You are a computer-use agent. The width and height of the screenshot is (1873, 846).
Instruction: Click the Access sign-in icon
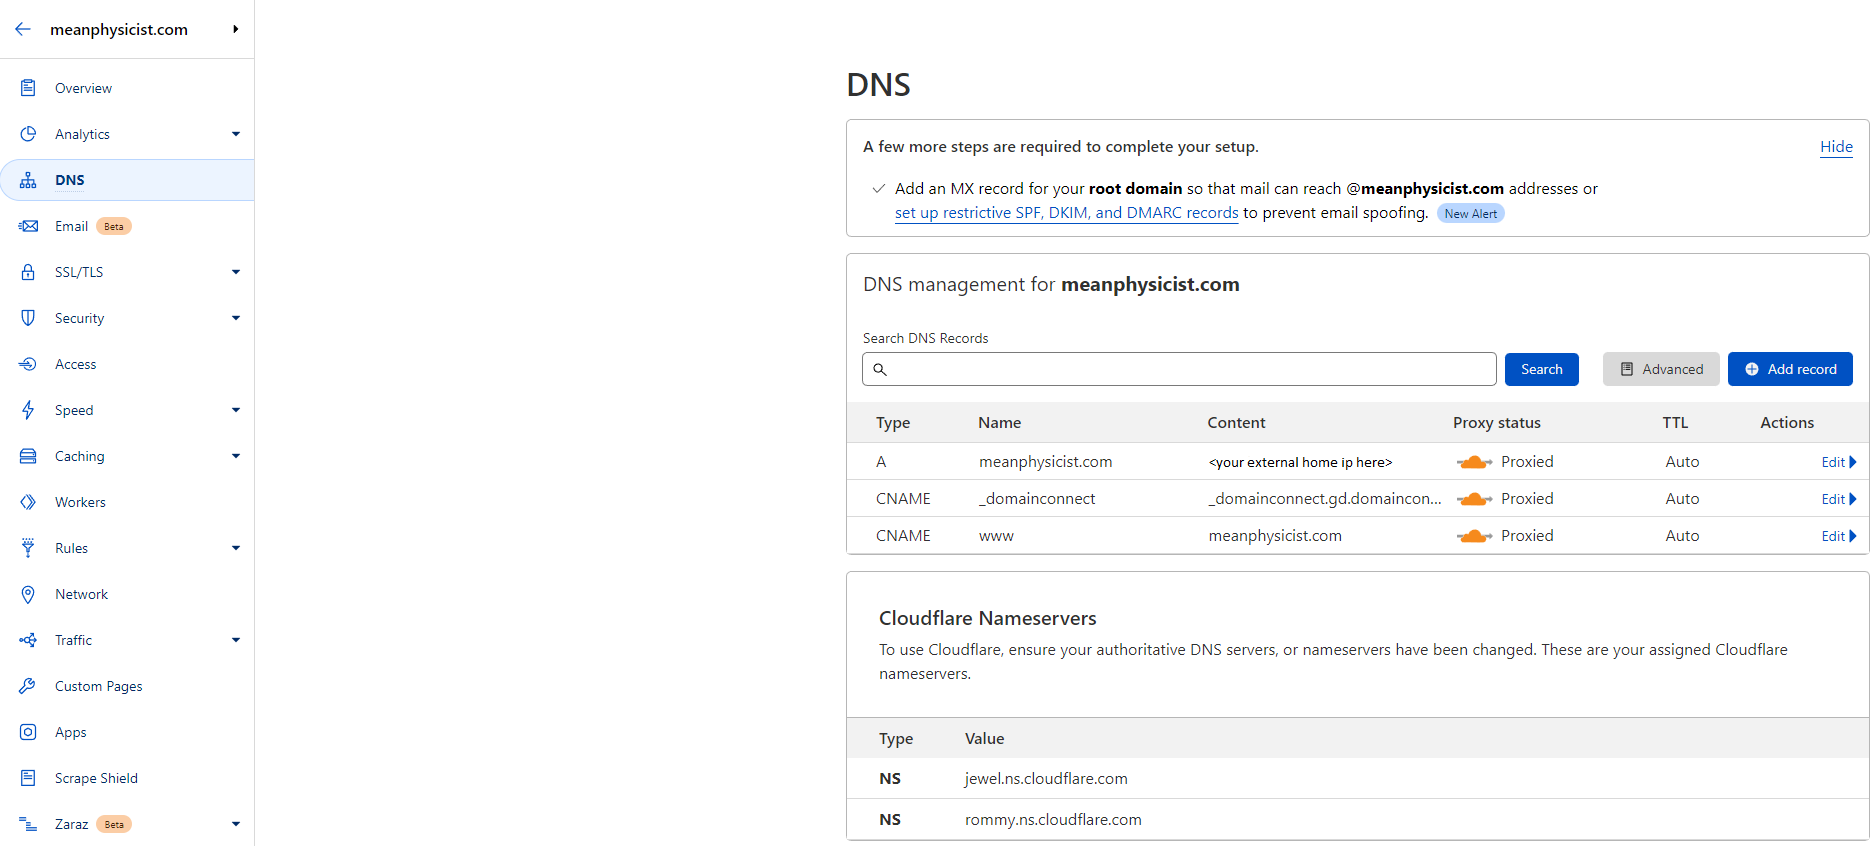point(28,364)
